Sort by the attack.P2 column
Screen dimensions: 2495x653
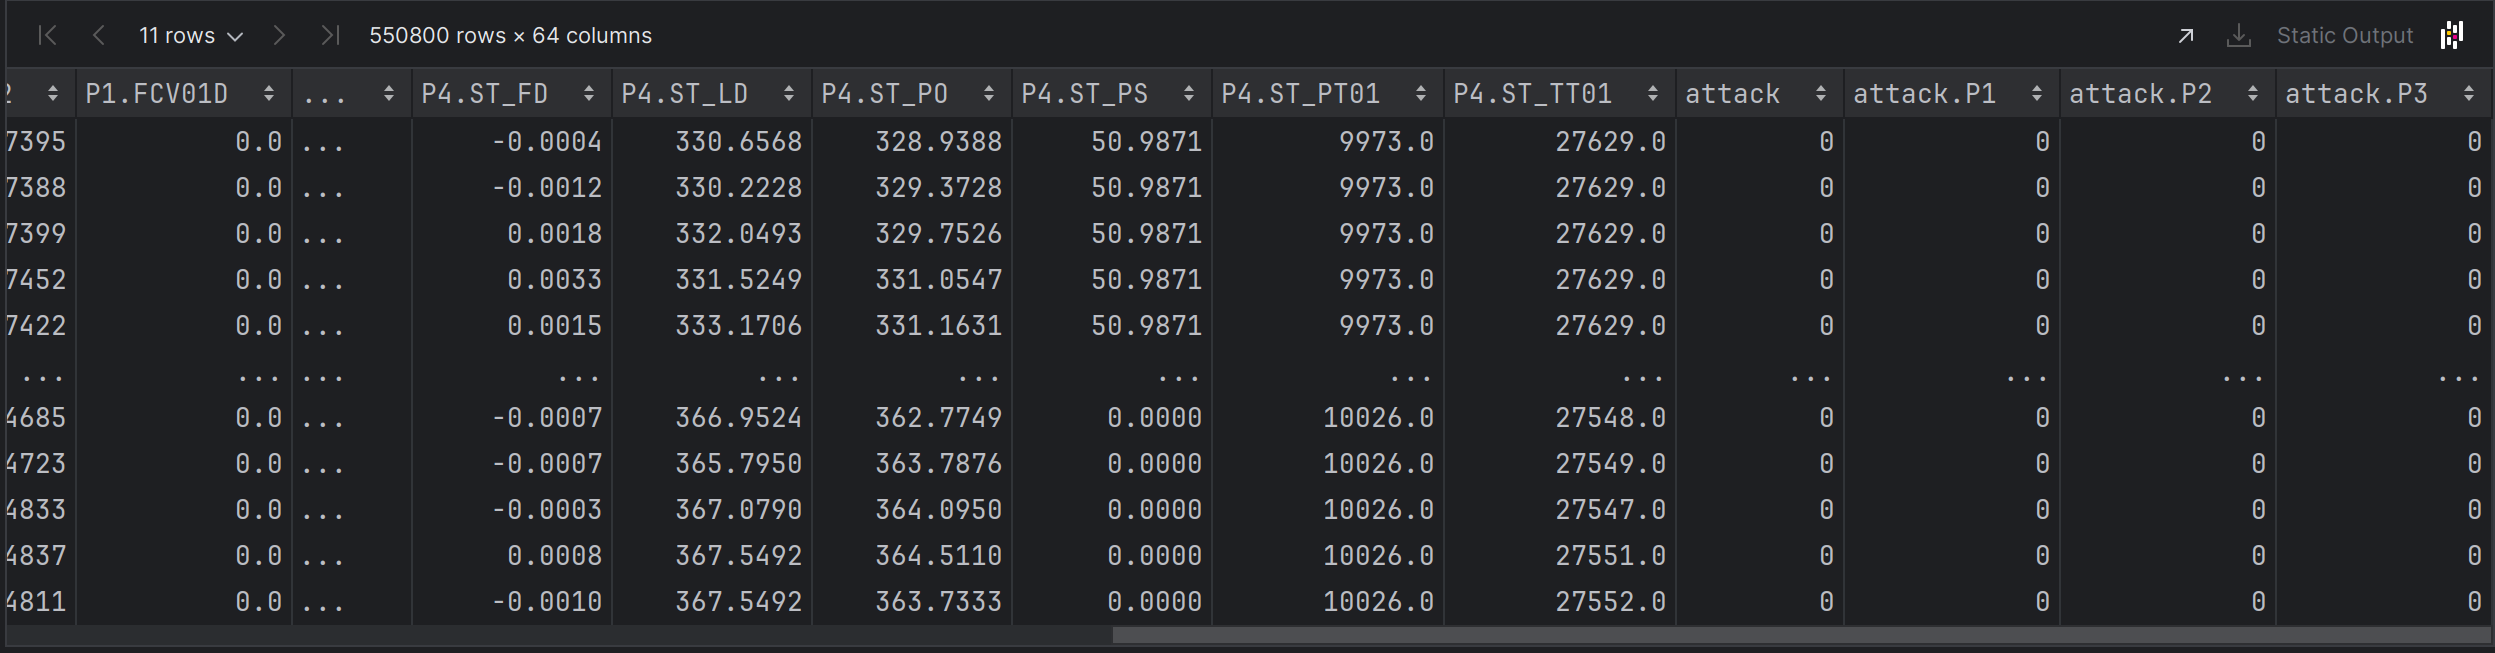coord(2252,94)
